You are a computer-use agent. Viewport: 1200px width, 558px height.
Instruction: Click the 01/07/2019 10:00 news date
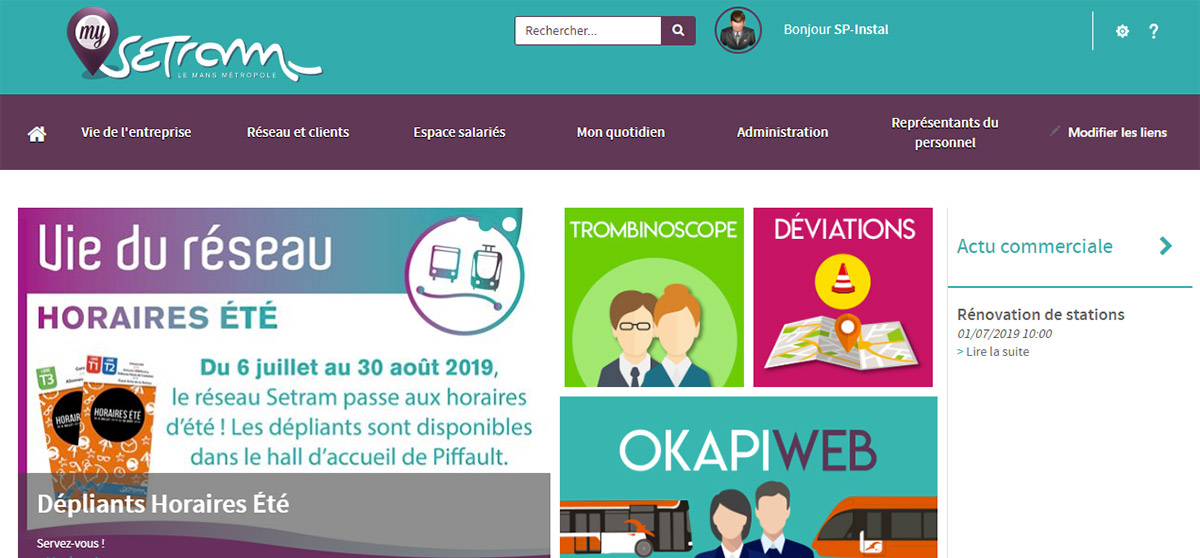point(1004,334)
